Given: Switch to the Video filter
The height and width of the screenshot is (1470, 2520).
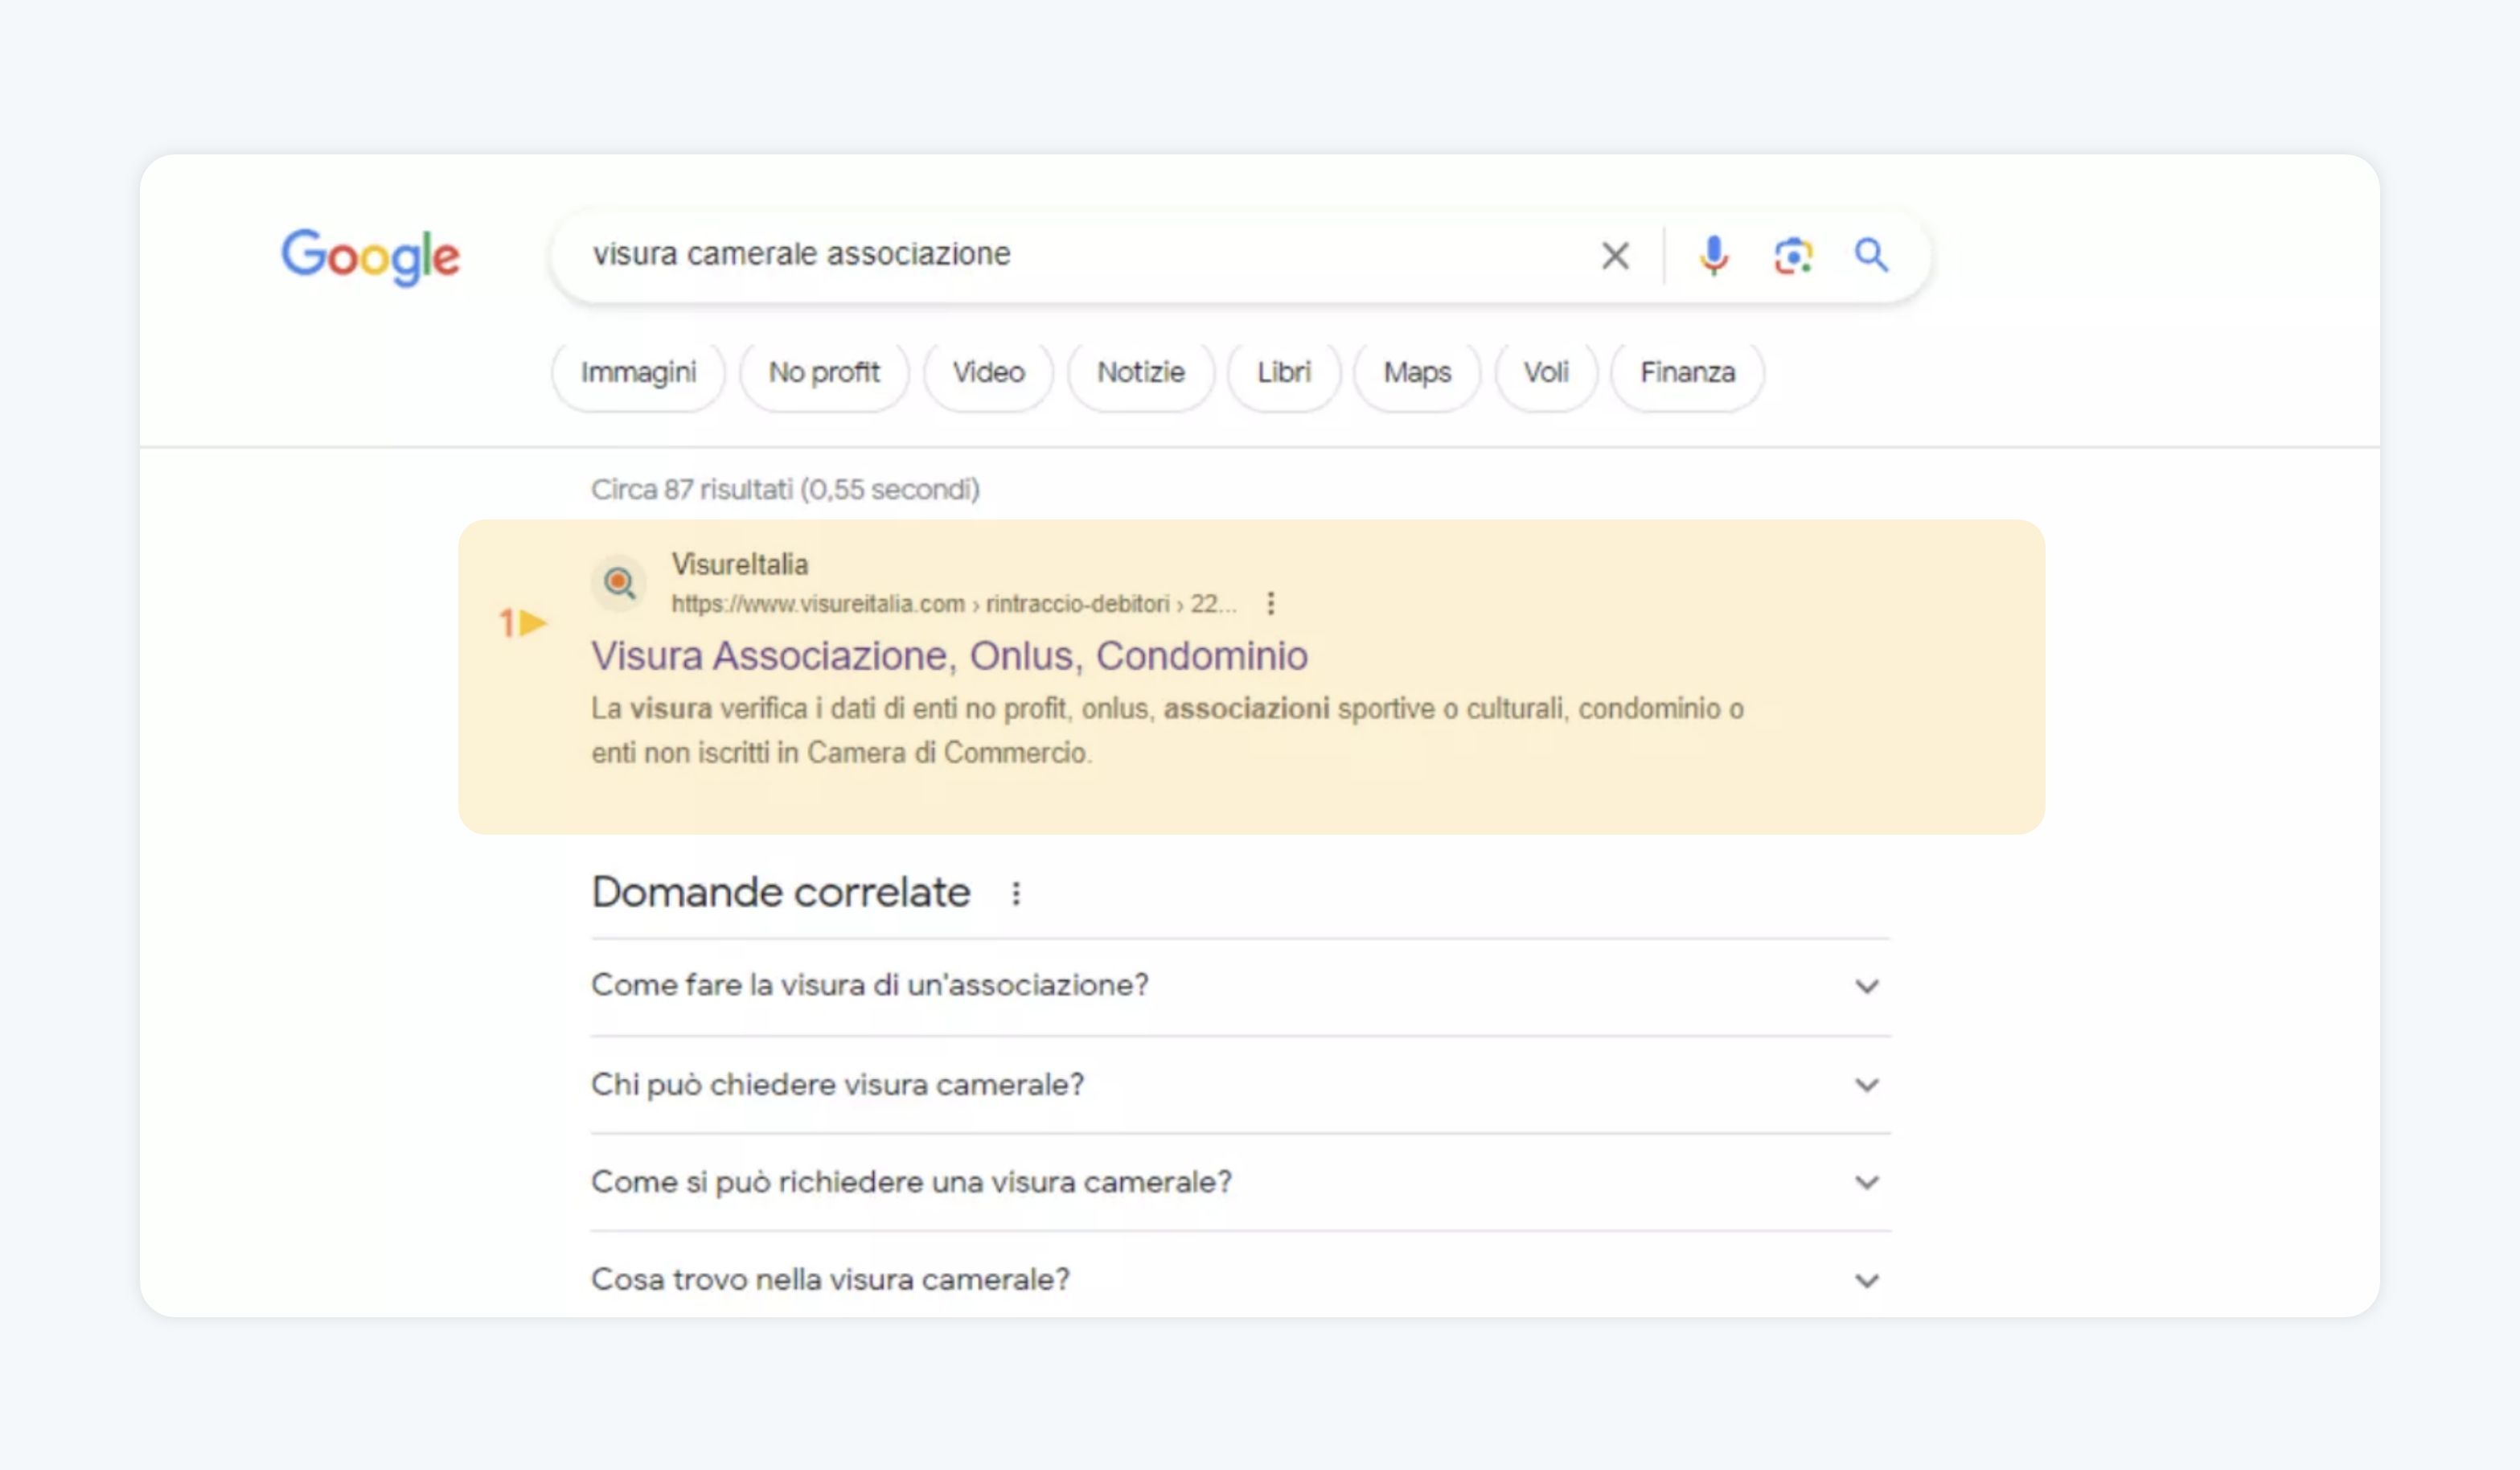Looking at the screenshot, I should coord(988,373).
